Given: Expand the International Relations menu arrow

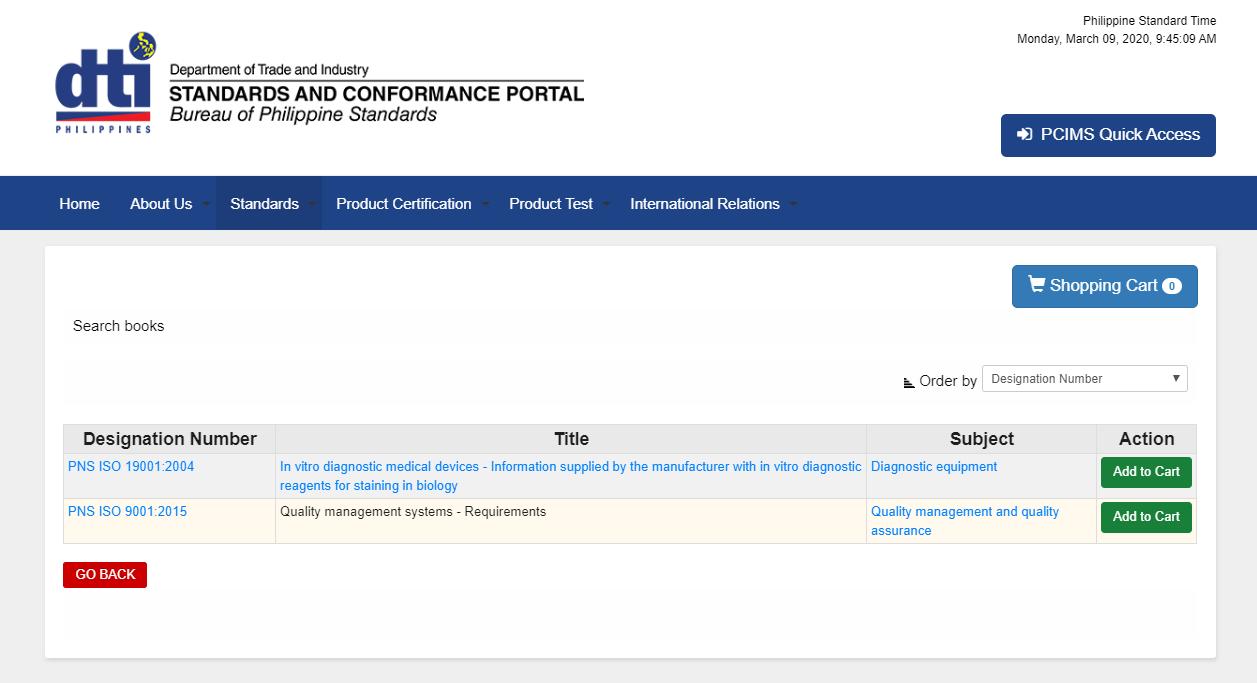Looking at the screenshot, I should pos(793,204).
